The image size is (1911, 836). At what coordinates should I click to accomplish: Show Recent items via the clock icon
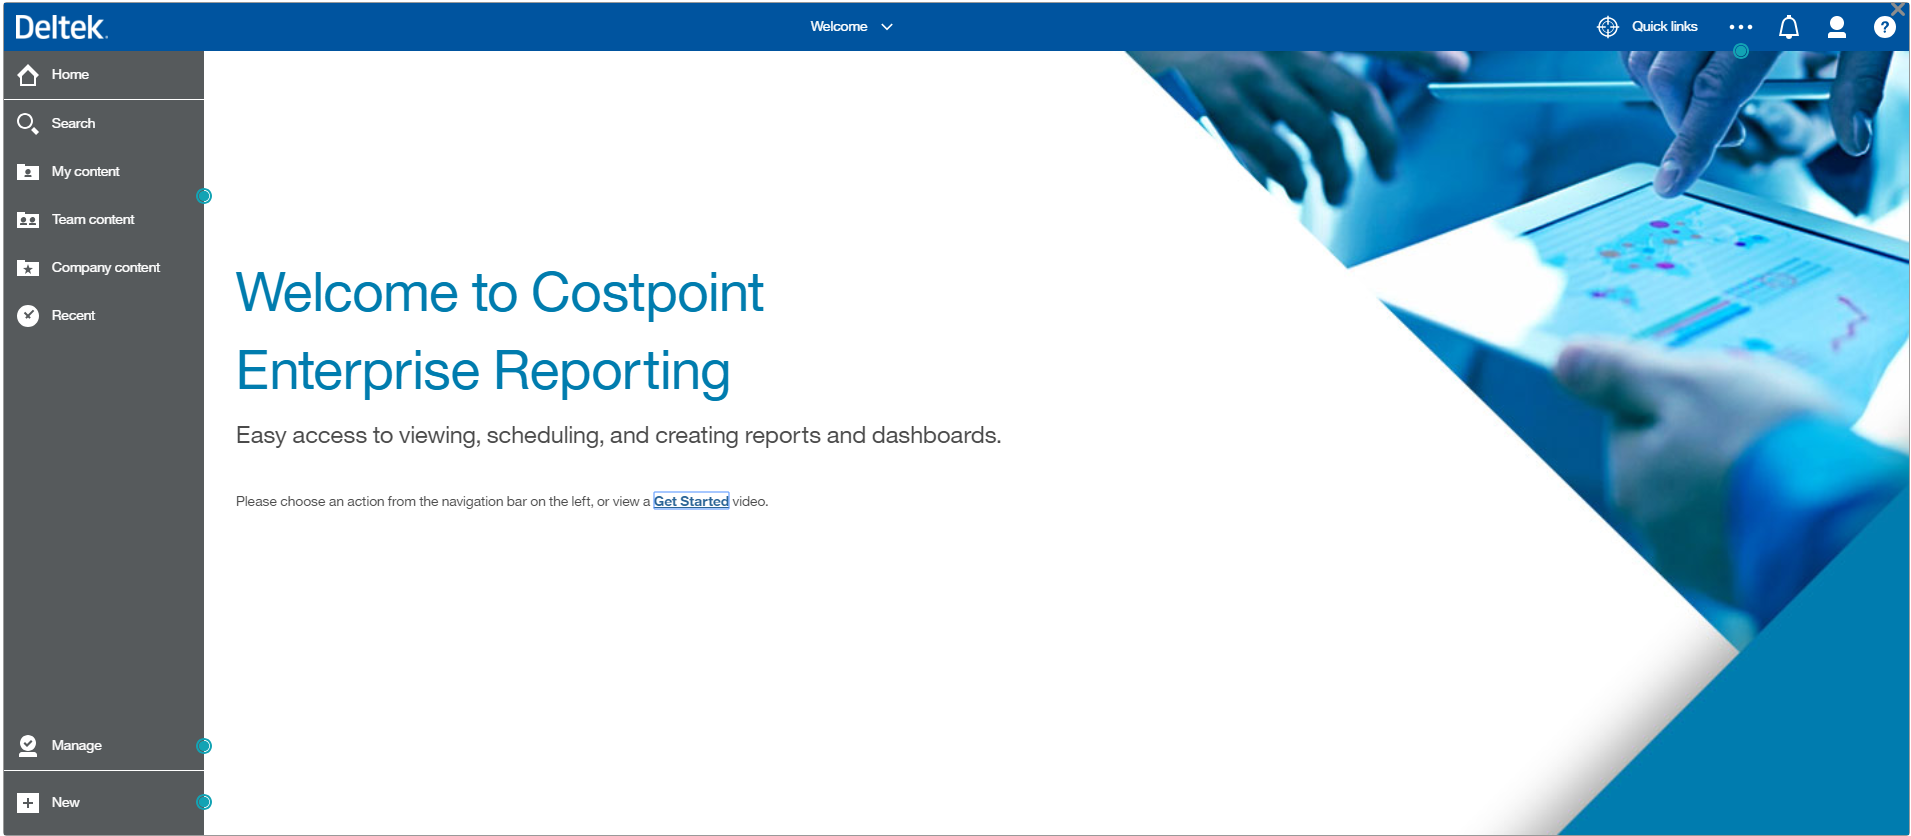point(28,316)
